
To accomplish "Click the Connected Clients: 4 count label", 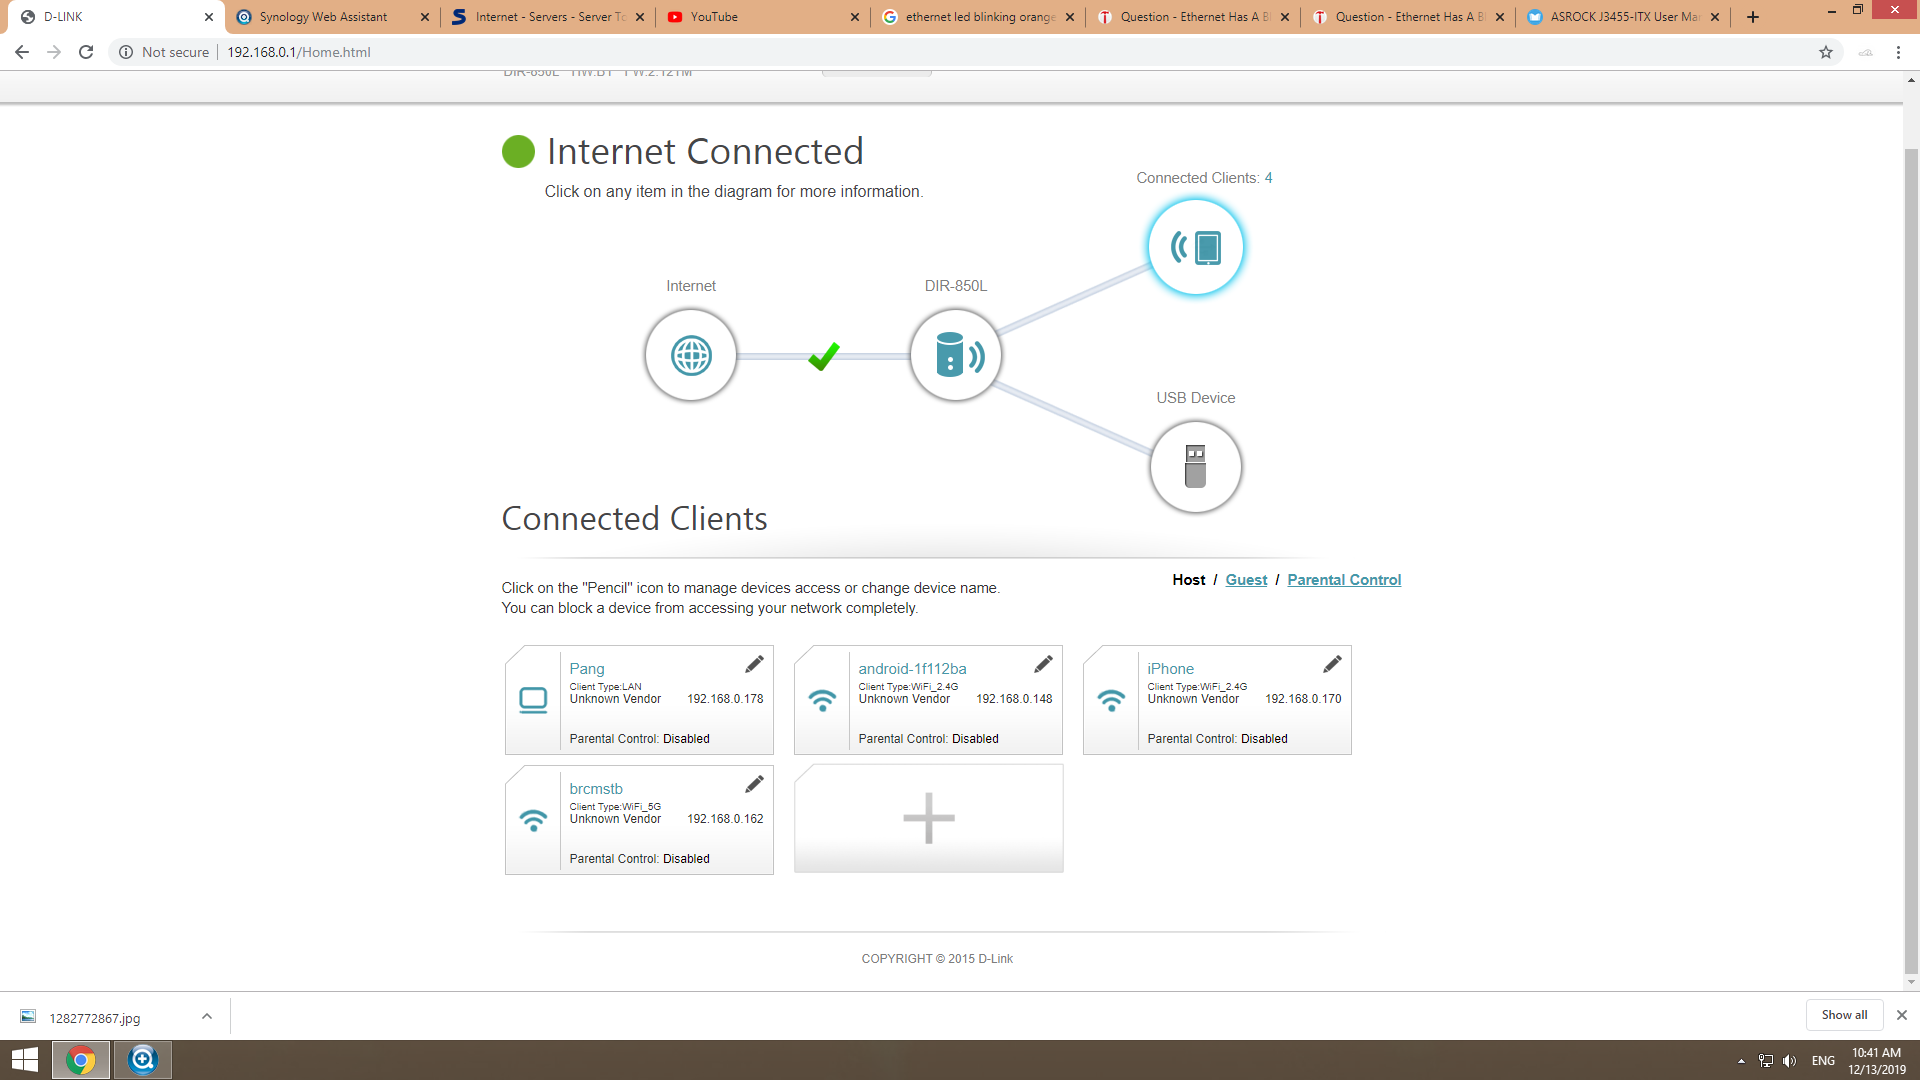I will (1204, 178).
